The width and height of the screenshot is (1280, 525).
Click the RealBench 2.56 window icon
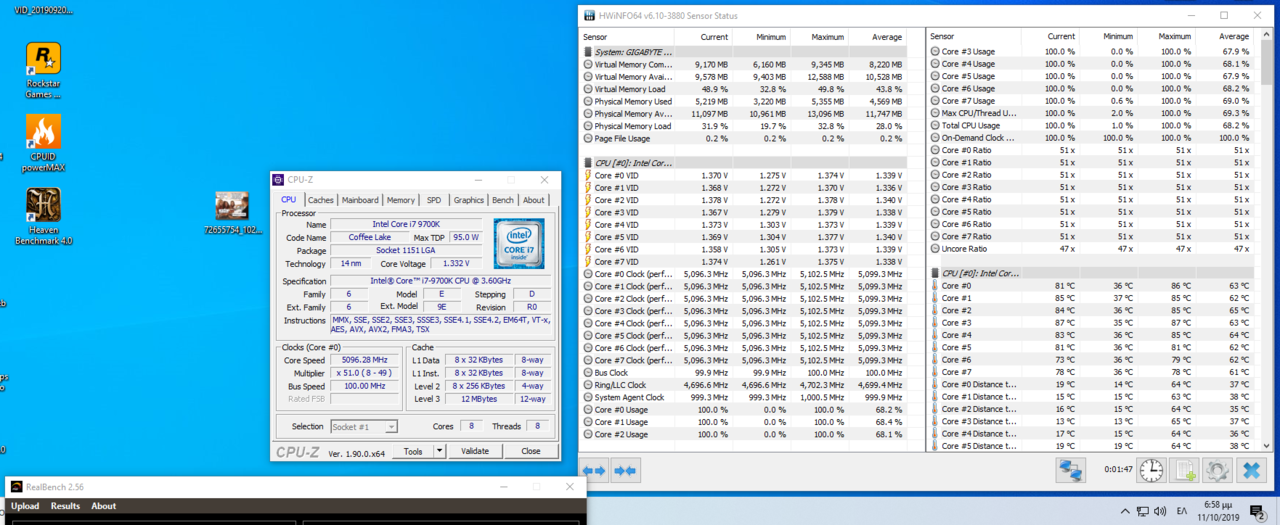click(16, 487)
